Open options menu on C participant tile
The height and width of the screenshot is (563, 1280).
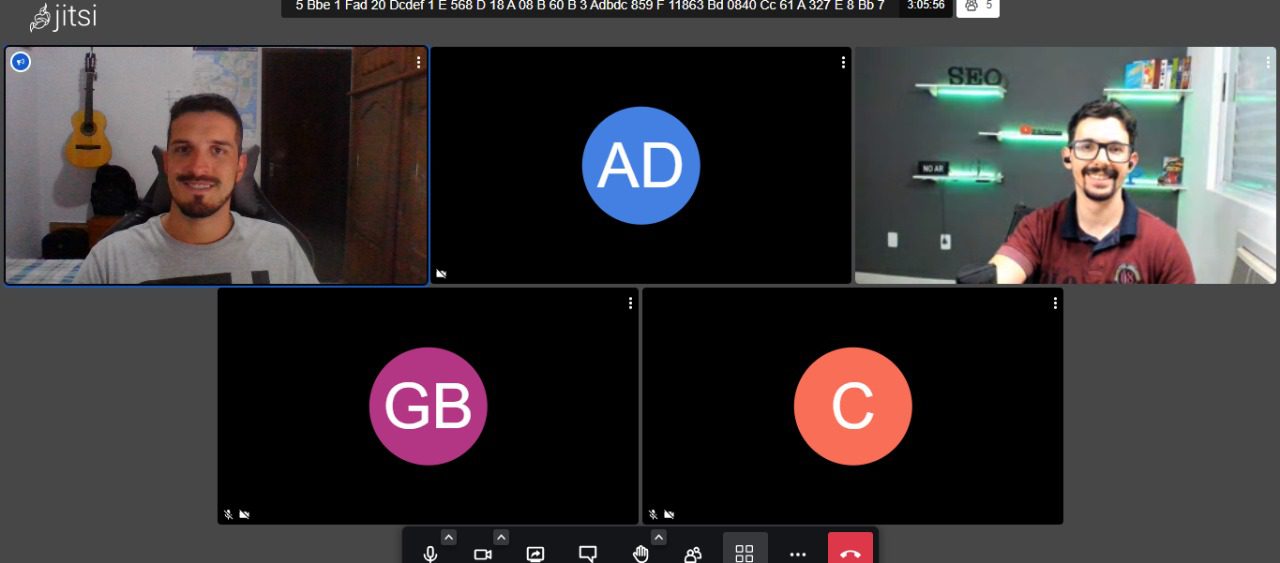pyautogui.click(x=1055, y=303)
